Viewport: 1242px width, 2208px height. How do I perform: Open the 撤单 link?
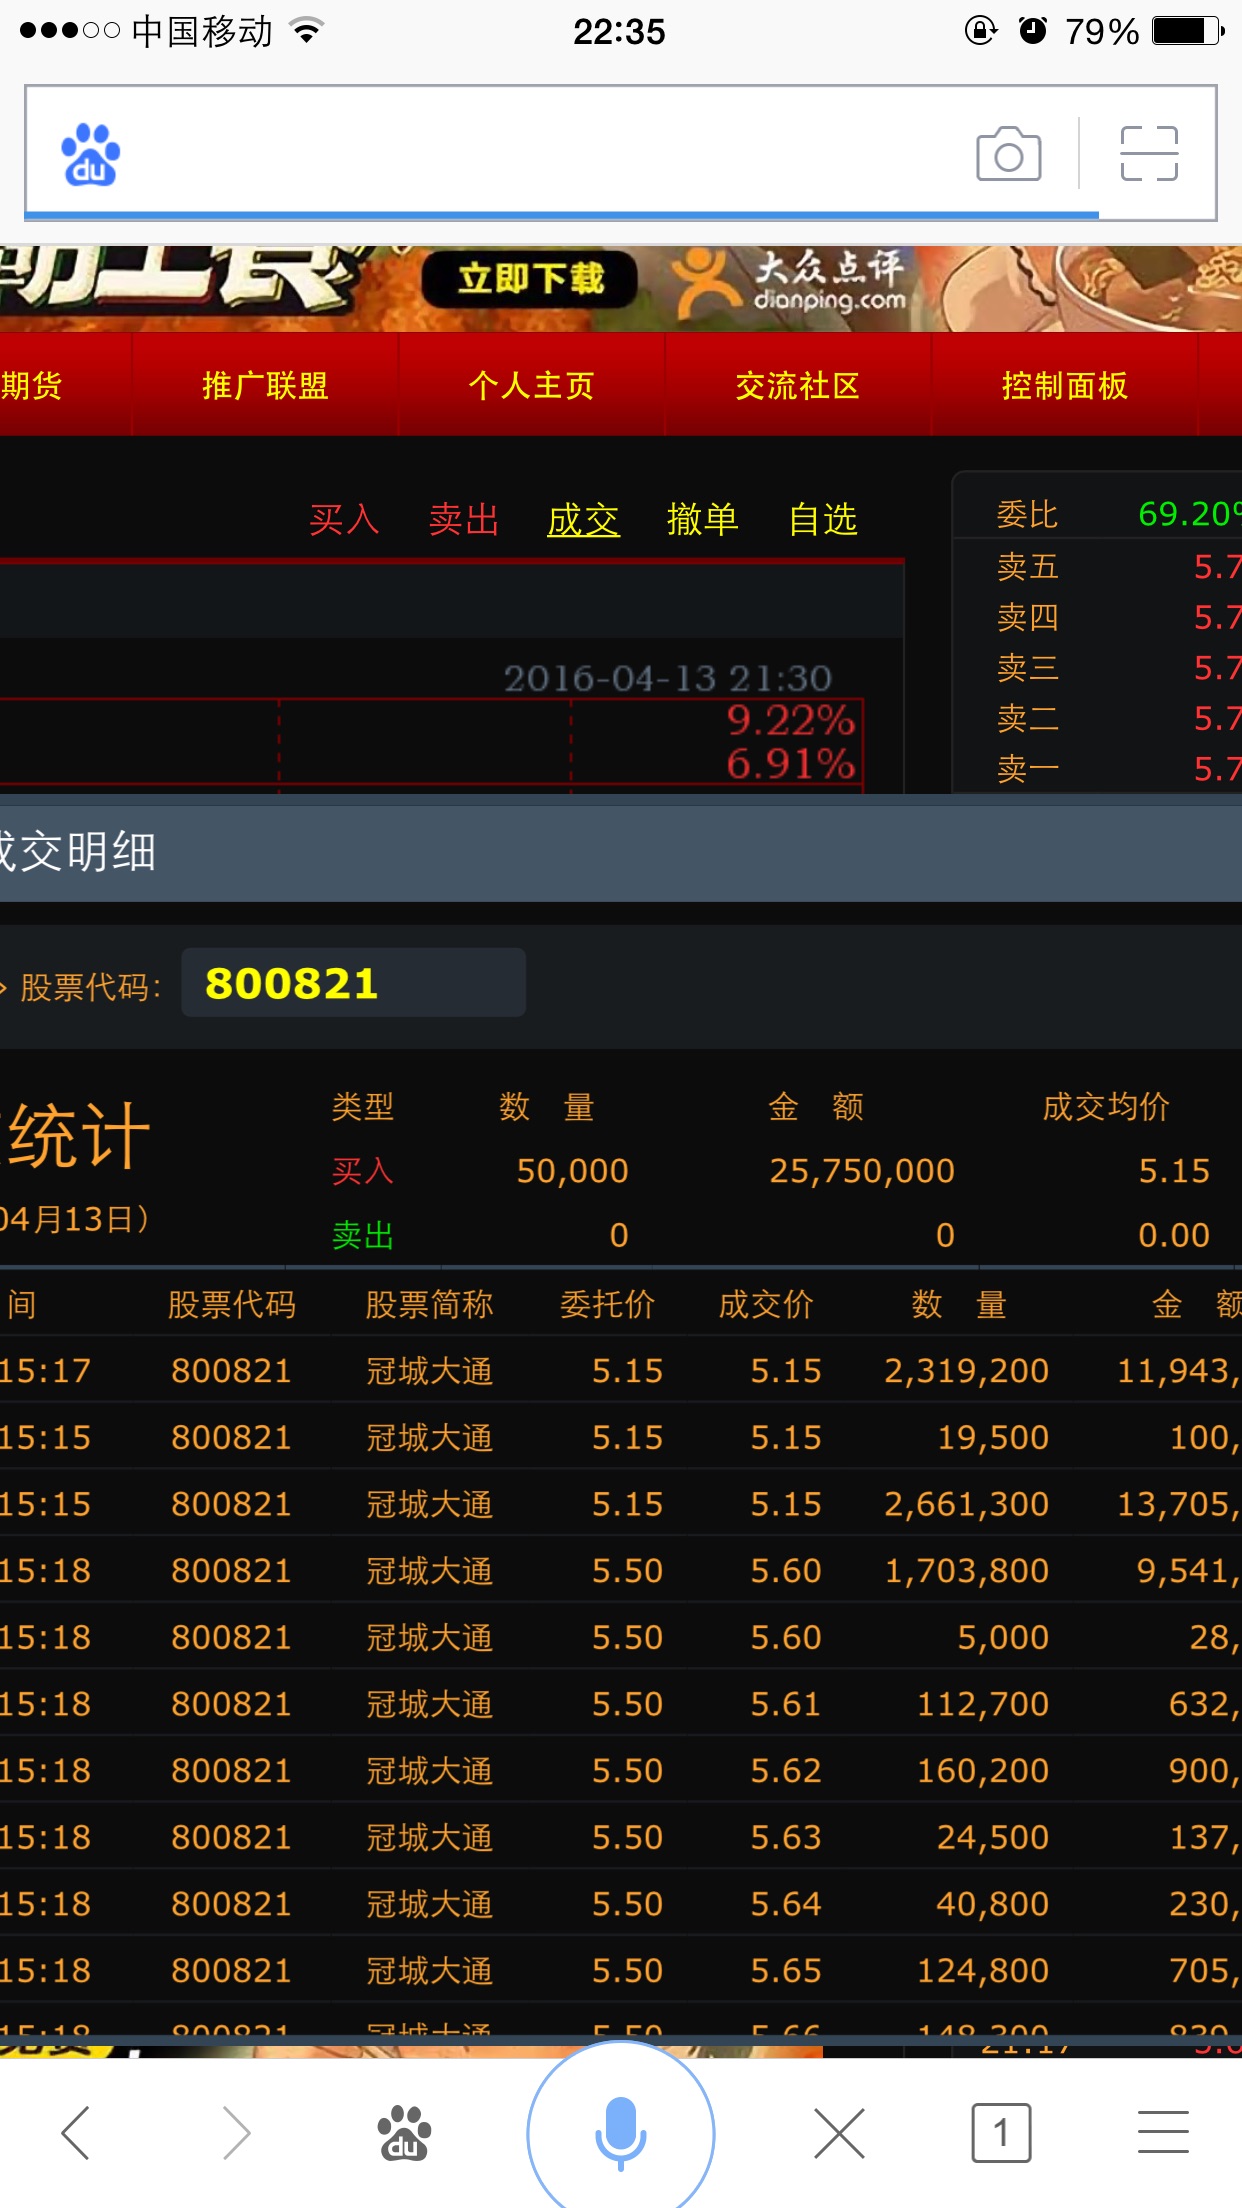[x=702, y=520]
